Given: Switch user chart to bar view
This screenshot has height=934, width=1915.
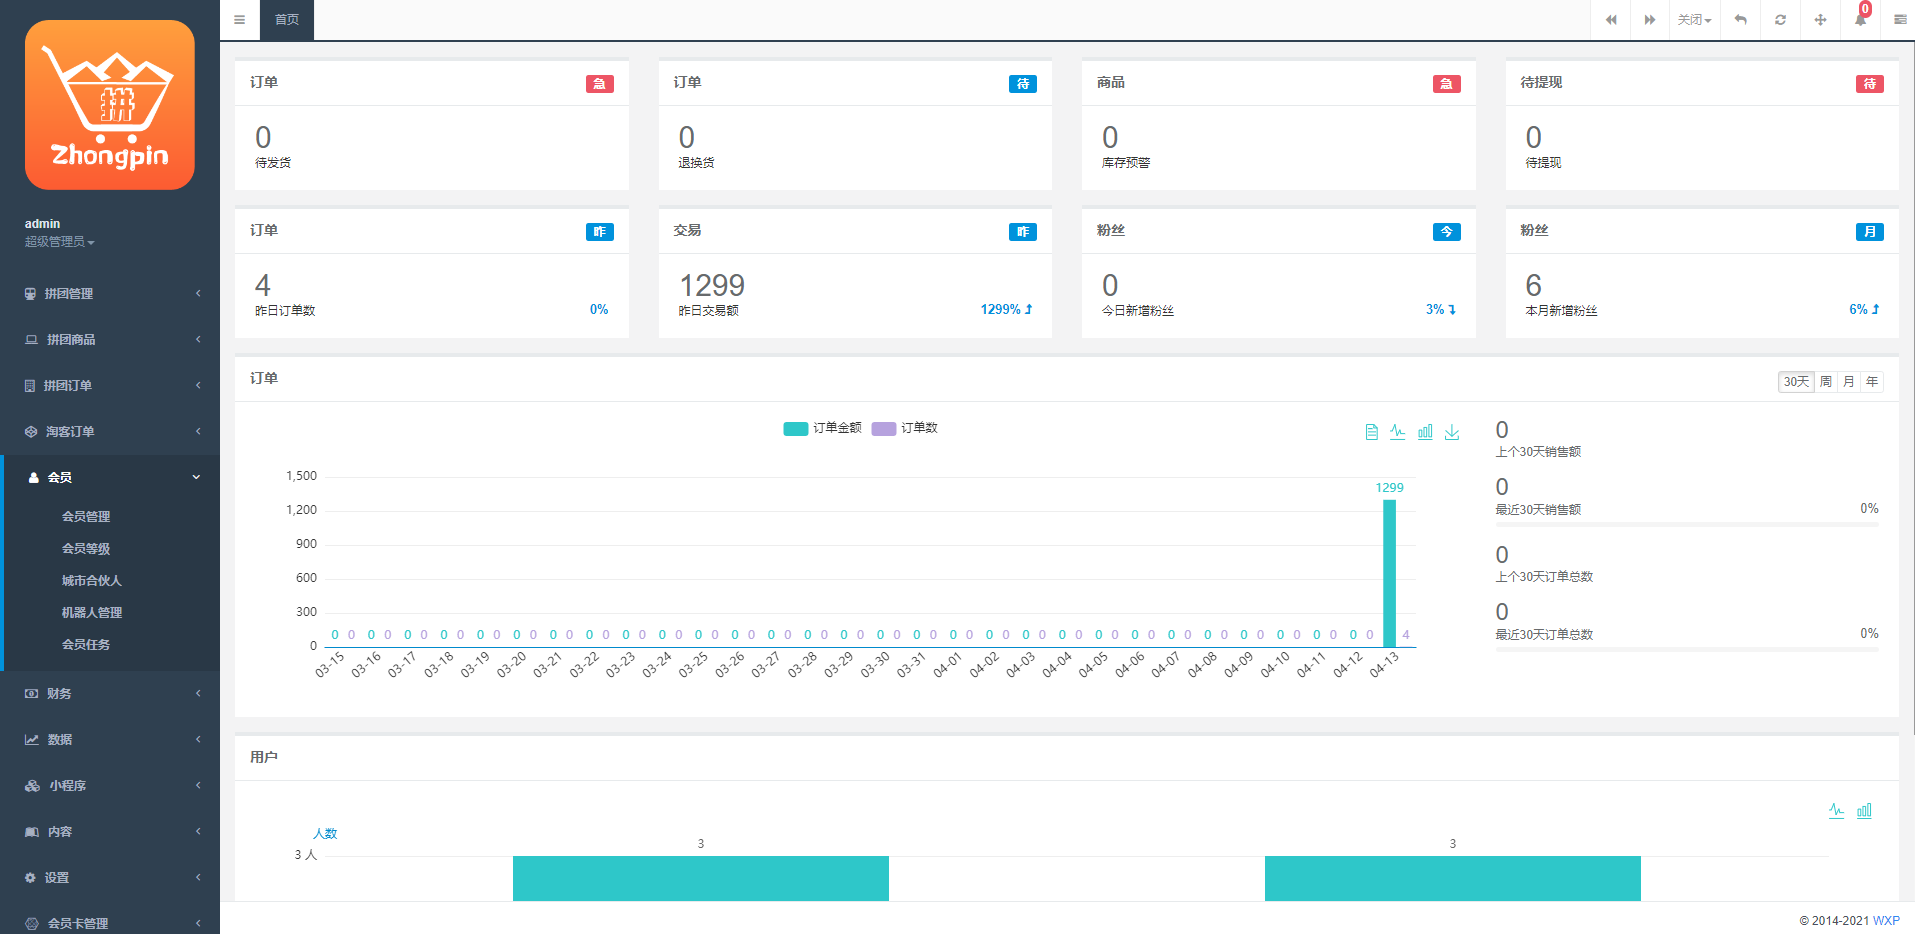Looking at the screenshot, I should [x=1864, y=811].
